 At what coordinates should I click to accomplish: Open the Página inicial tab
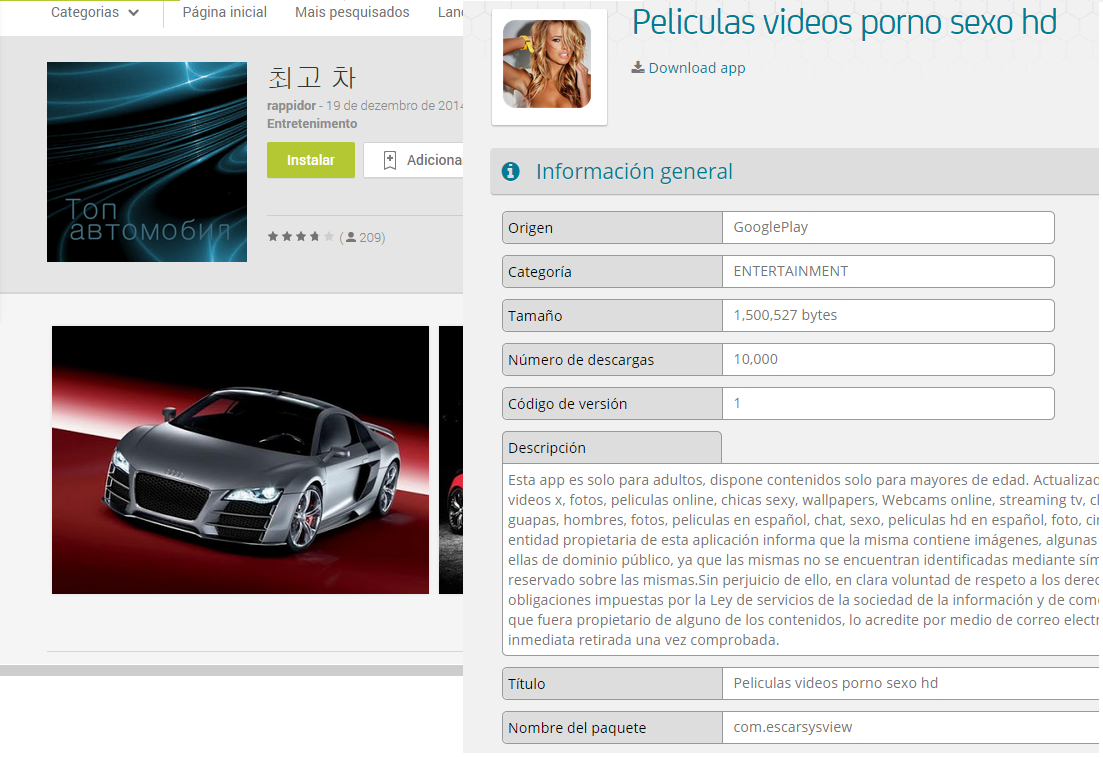click(x=224, y=13)
